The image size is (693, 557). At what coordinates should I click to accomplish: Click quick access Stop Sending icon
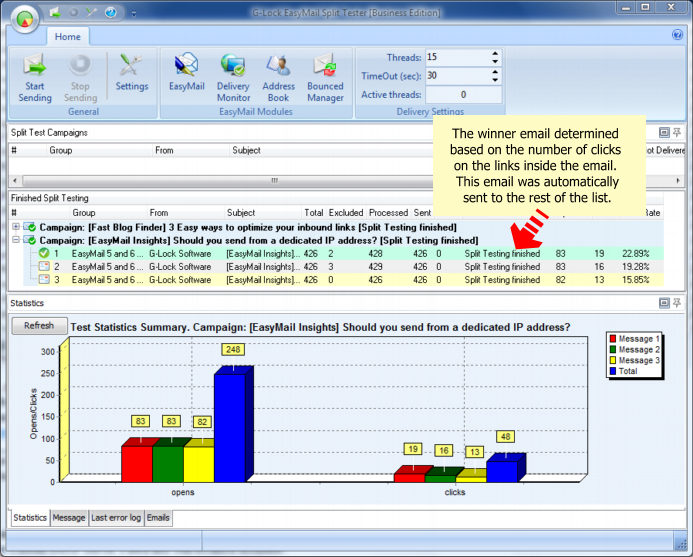[x=74, y=12]
